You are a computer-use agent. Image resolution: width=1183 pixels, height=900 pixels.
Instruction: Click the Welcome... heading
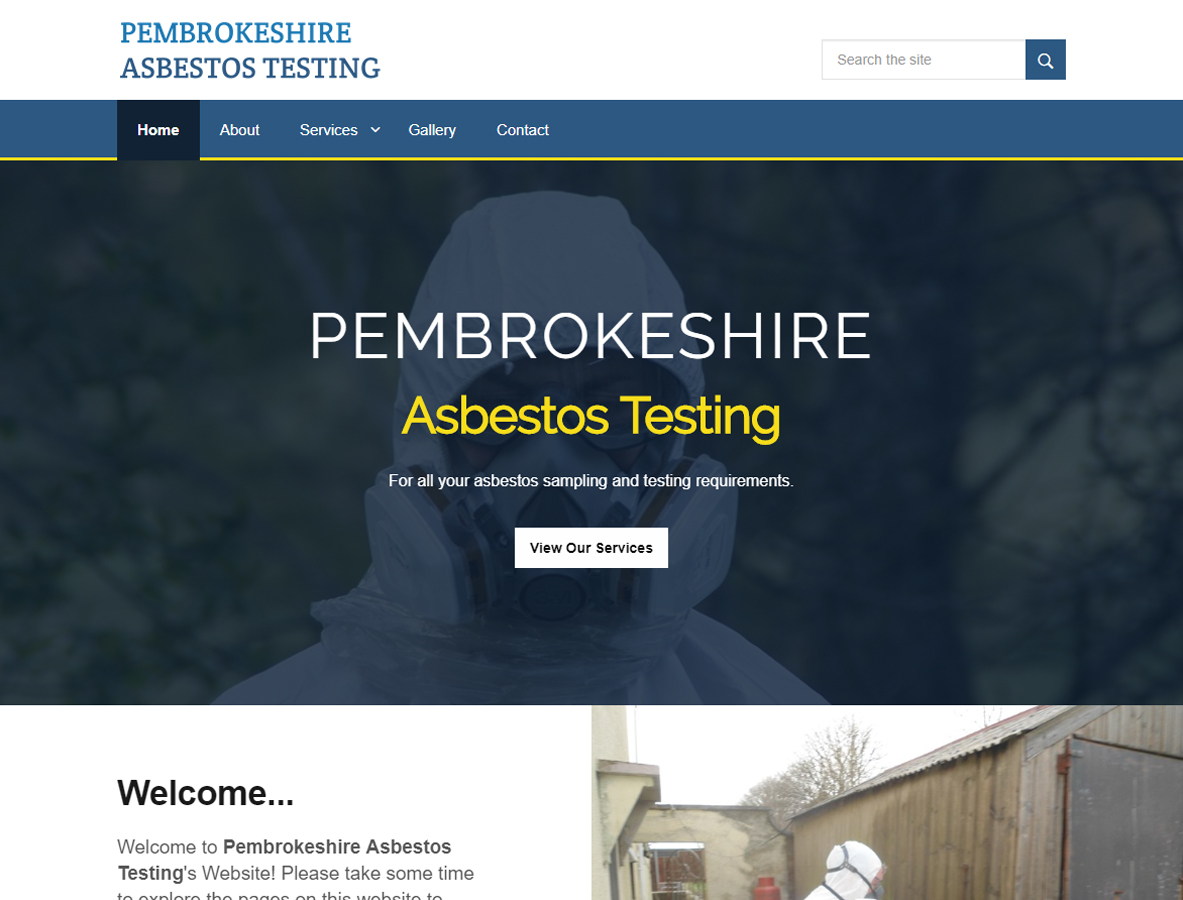[205, 793]
